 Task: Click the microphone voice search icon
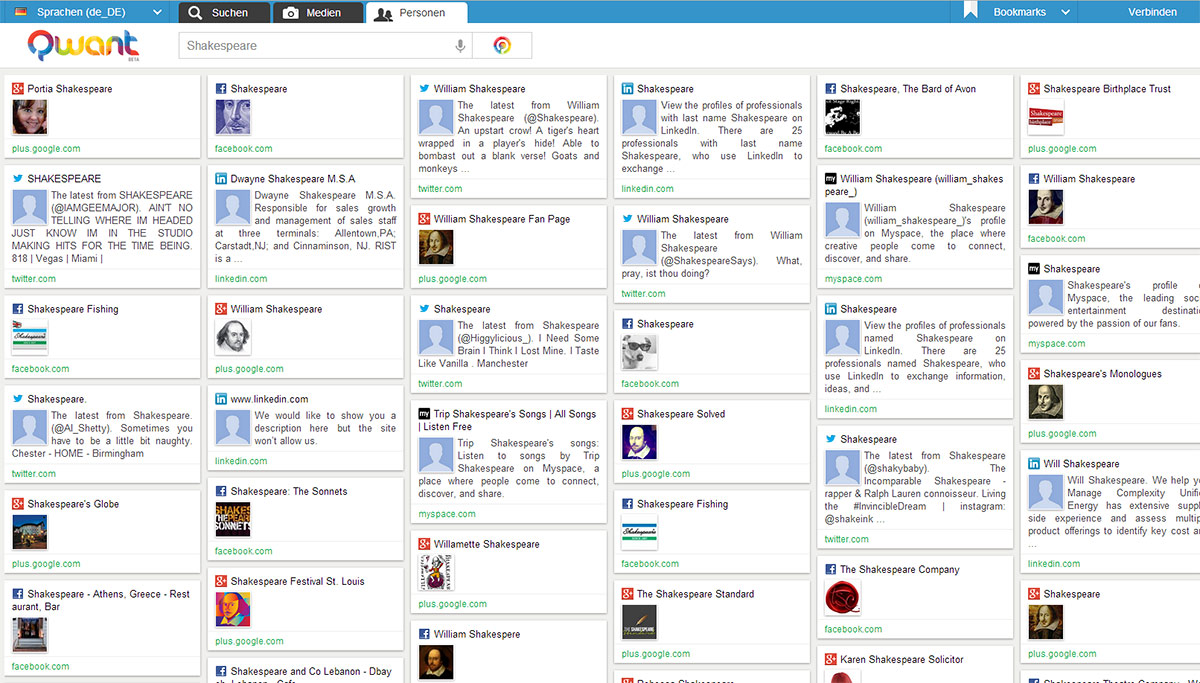click(x=460, y=45)
